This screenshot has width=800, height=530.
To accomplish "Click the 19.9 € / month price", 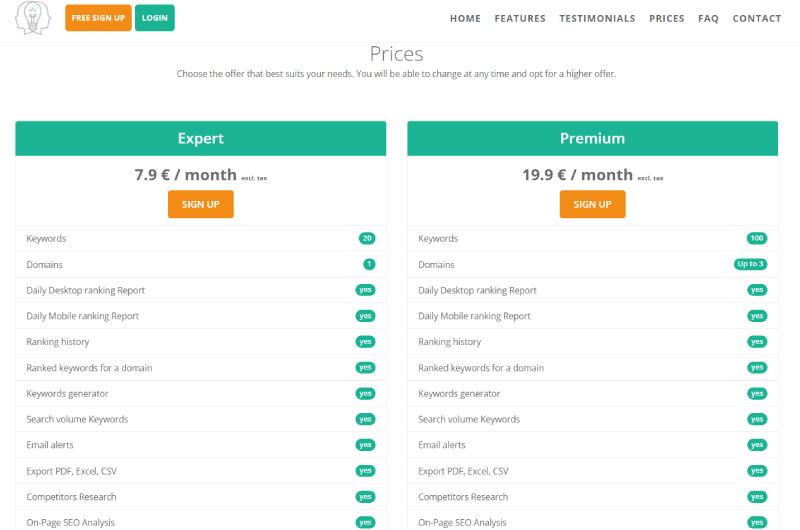I will coord(577,175).
